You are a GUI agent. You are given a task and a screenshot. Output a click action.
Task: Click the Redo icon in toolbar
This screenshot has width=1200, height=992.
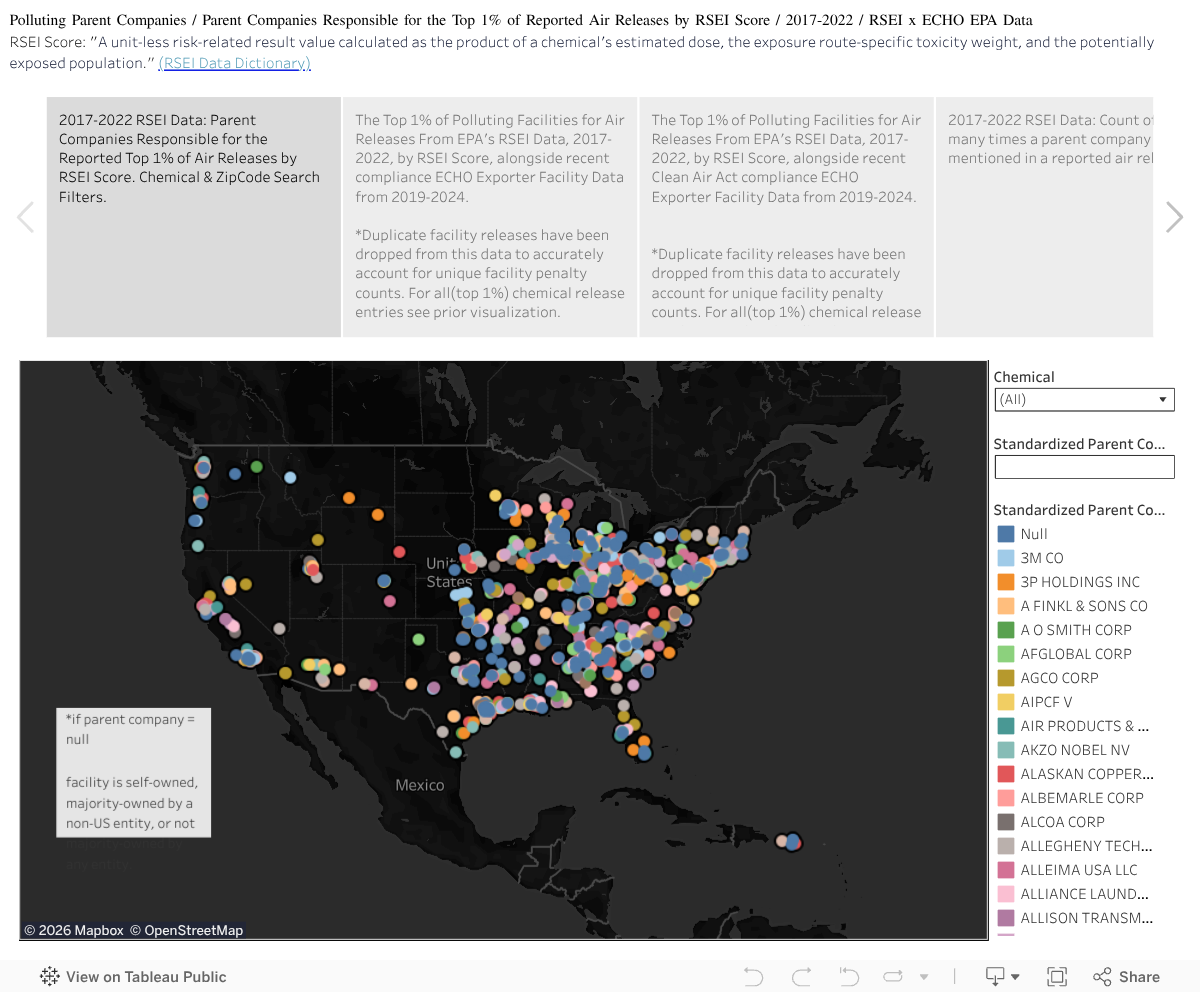801,977
